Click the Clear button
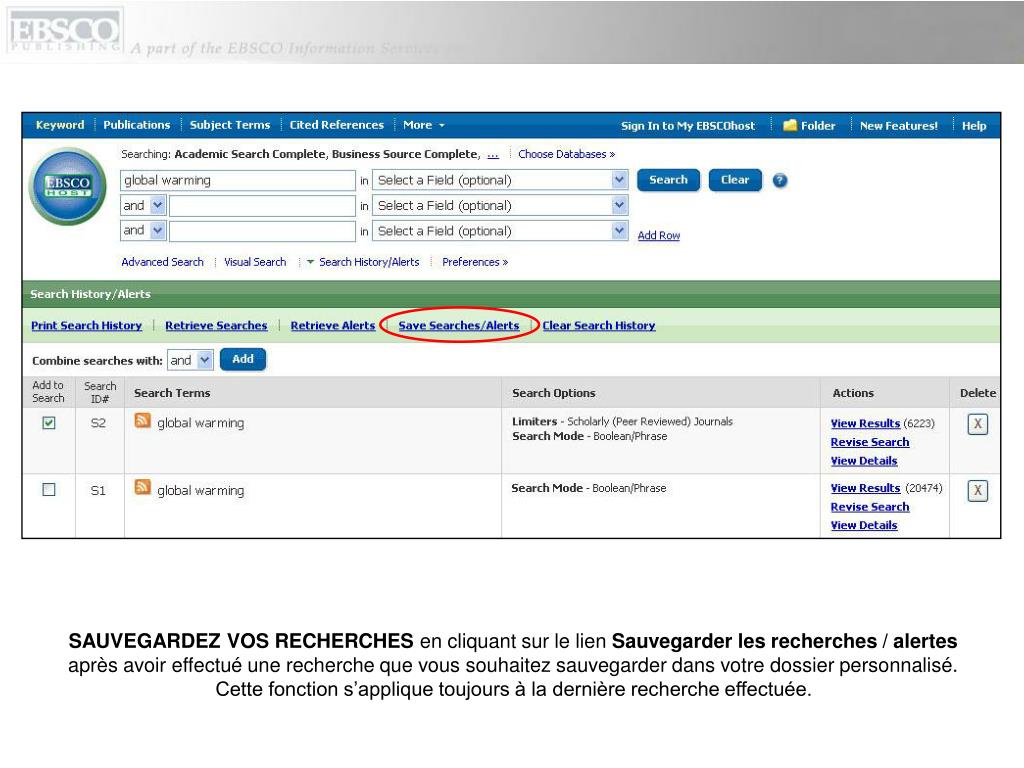 point(735,180)
